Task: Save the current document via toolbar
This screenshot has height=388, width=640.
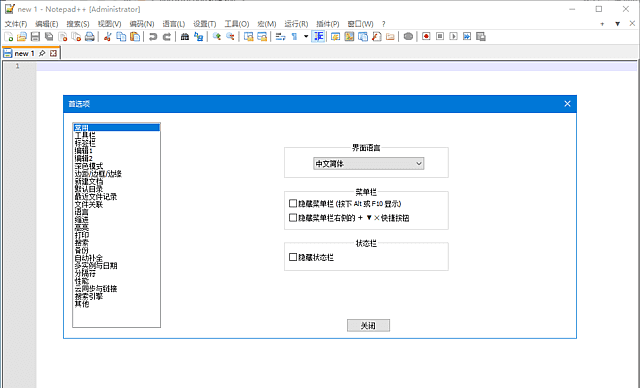Action: coord(36,37)
